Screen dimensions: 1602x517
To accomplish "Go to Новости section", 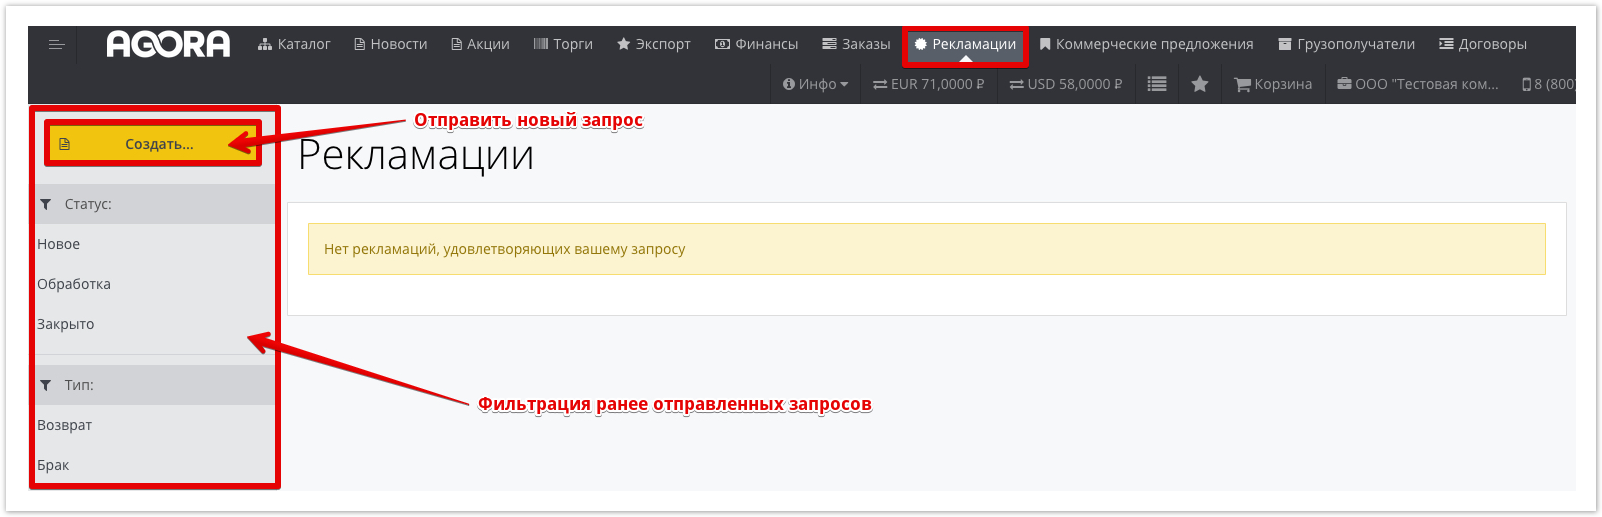I will [x=390, y=44].
